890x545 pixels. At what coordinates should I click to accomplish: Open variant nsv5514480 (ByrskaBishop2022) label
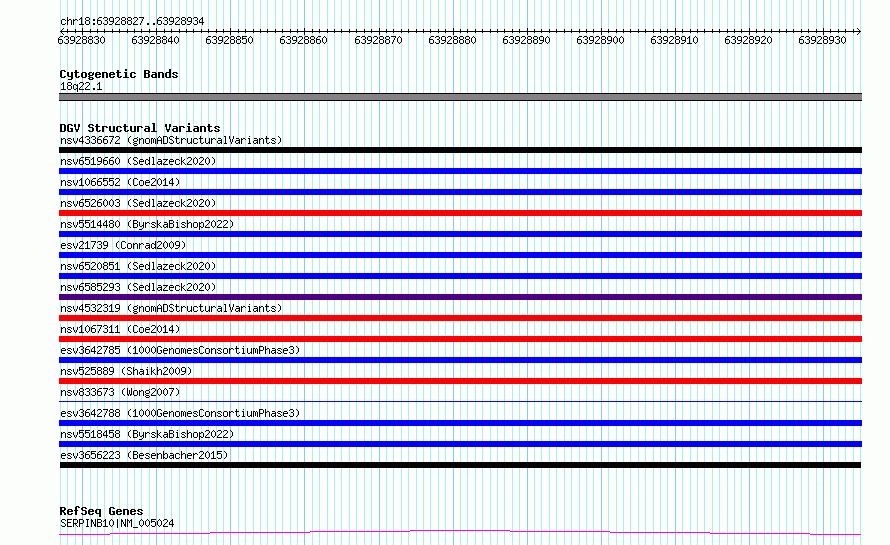[147, 224]
